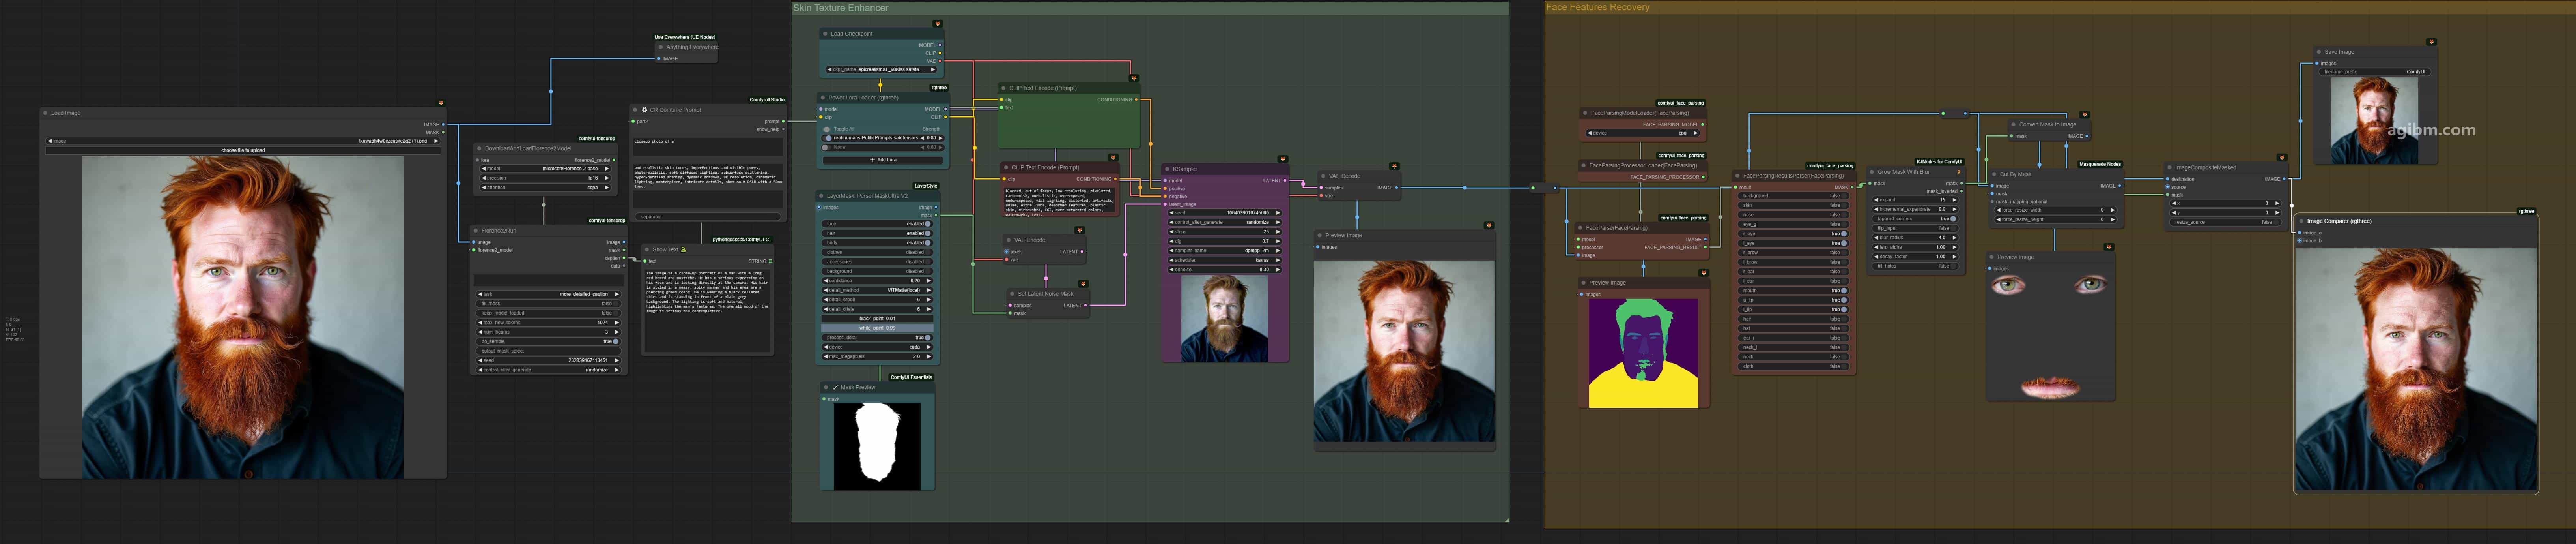Open the task dropdown in Florence2Run

coord(549,294)
